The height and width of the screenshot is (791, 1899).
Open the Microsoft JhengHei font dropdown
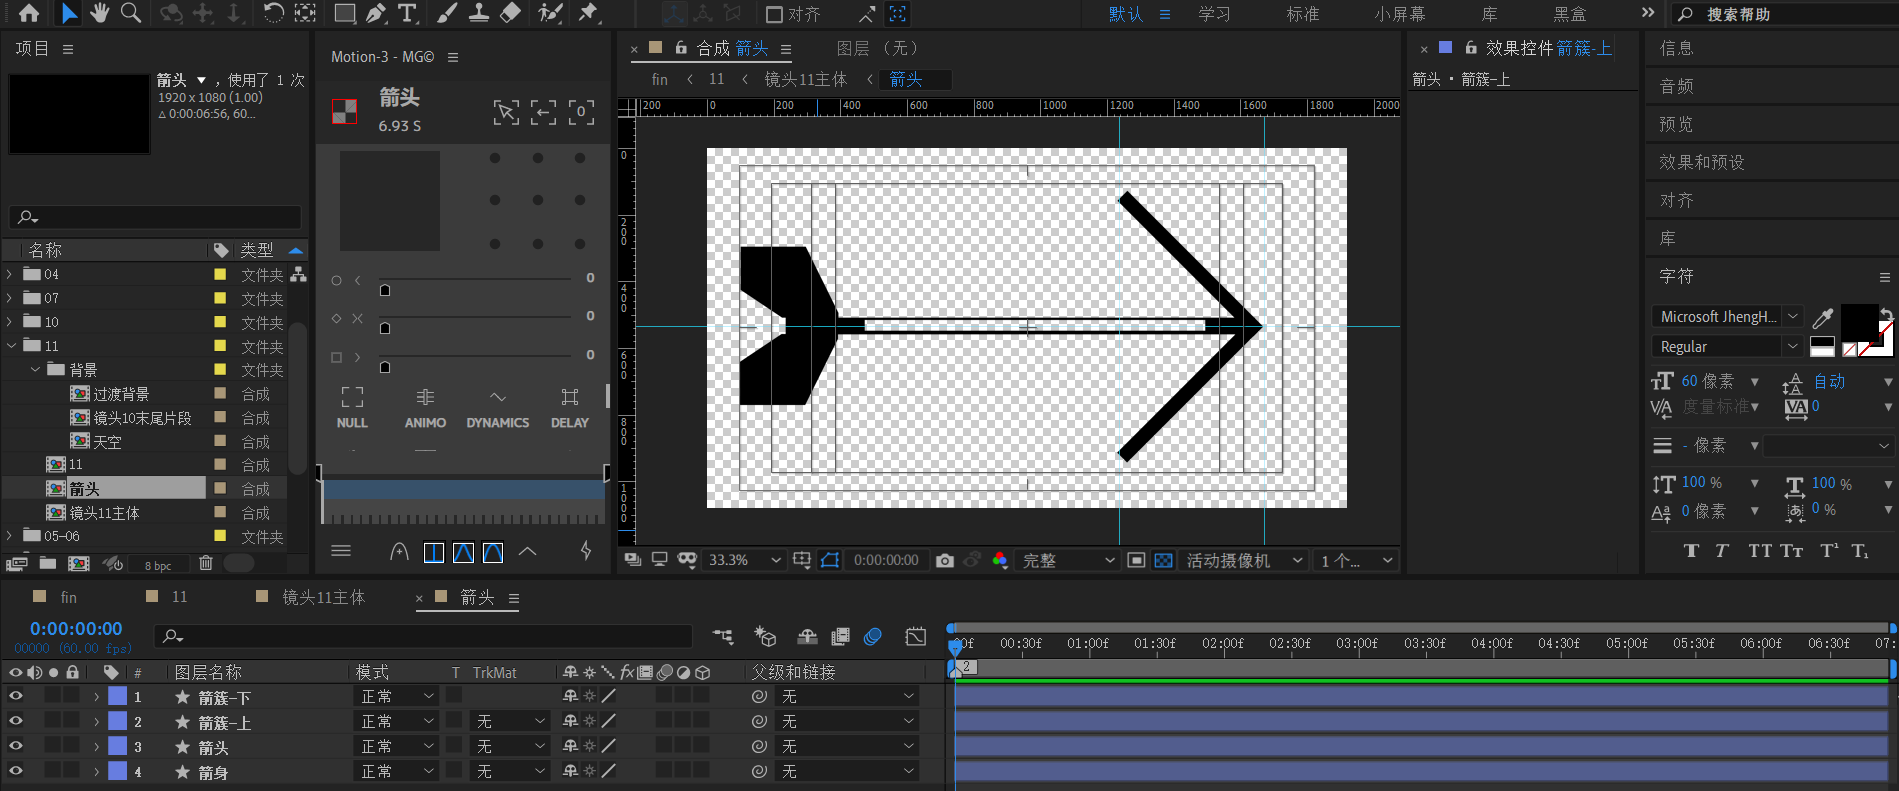click(1727, 316)
